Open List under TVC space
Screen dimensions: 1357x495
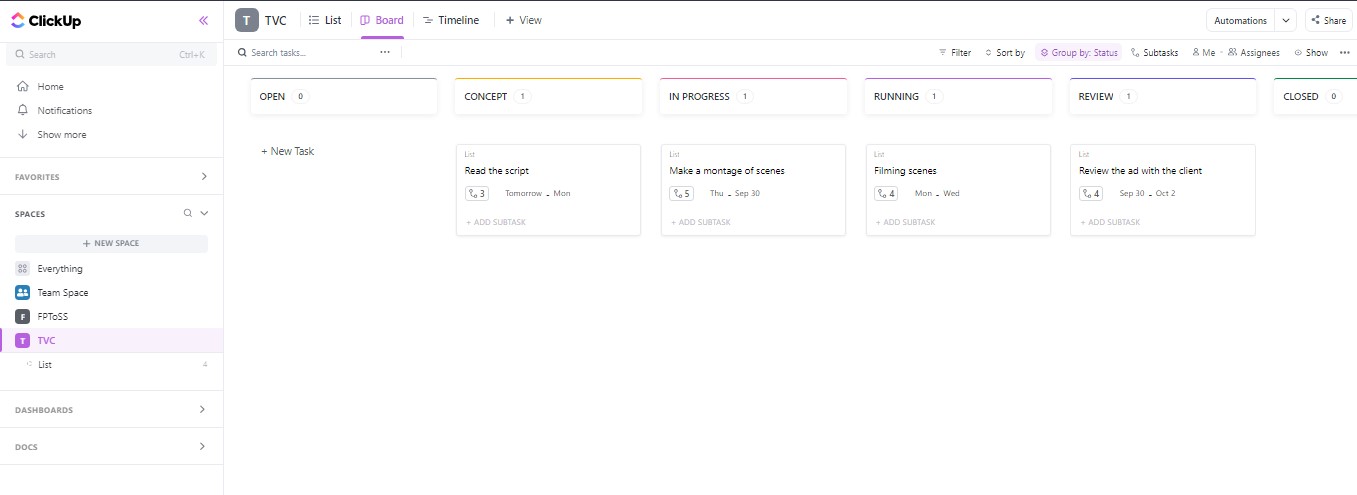(x=45, y=365)
